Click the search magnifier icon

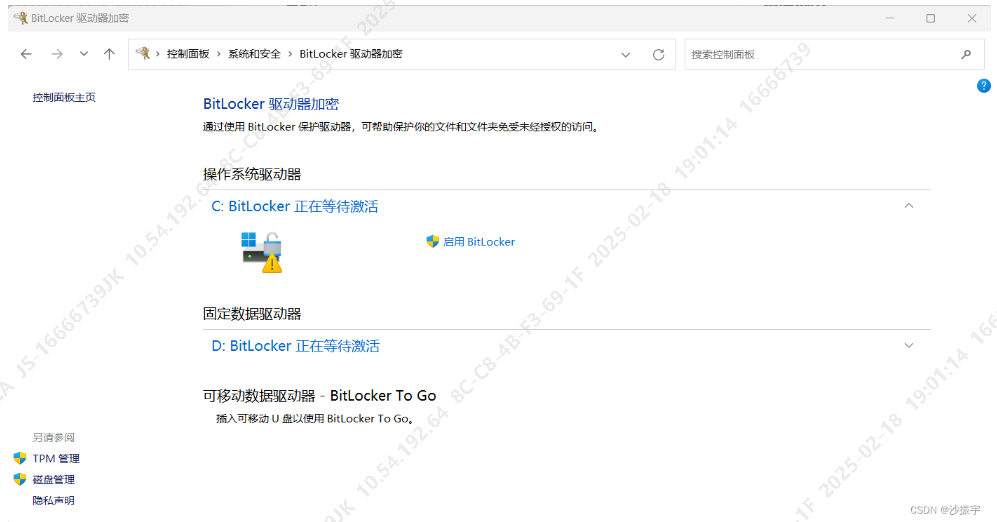click(x=965, y=54)
